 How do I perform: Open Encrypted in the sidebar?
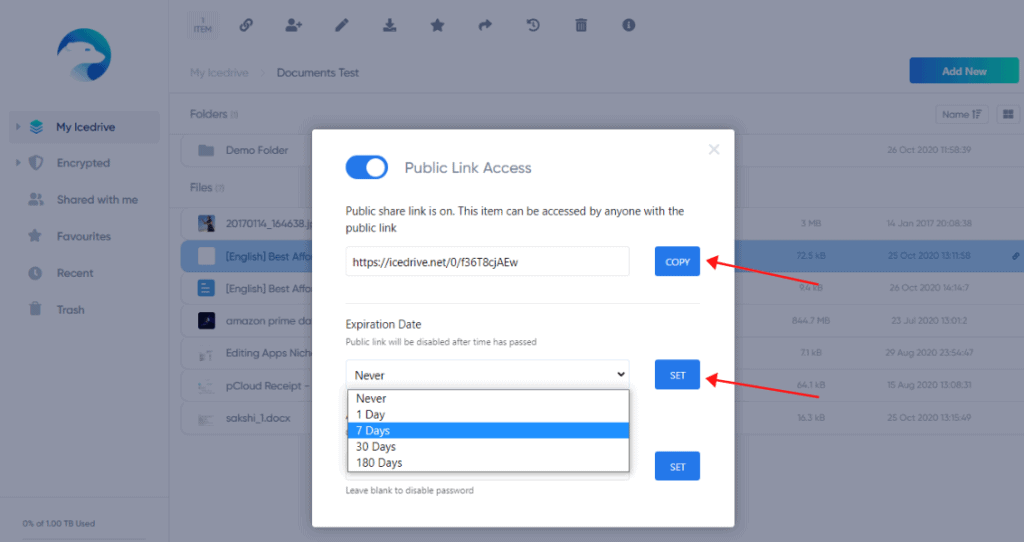(x=83, y=163)
